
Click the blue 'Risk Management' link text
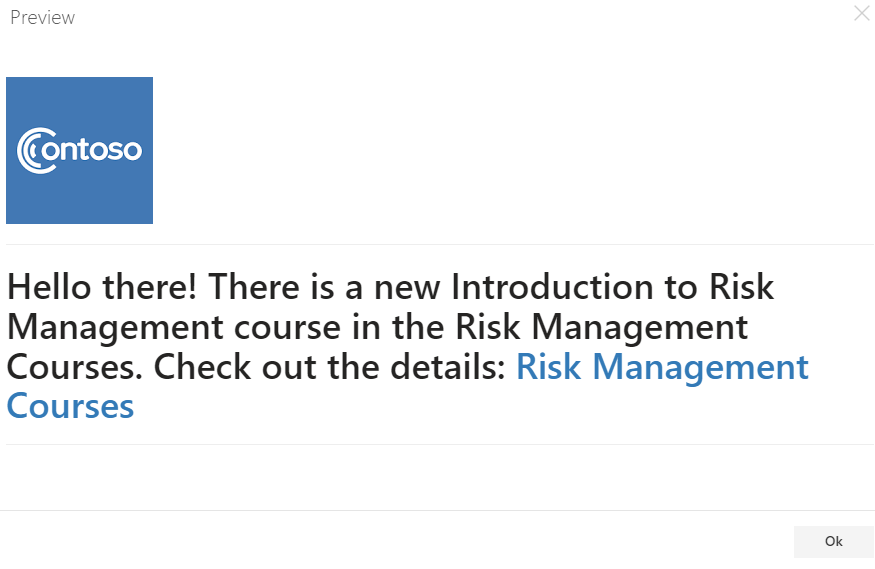[x=662, y=367]
